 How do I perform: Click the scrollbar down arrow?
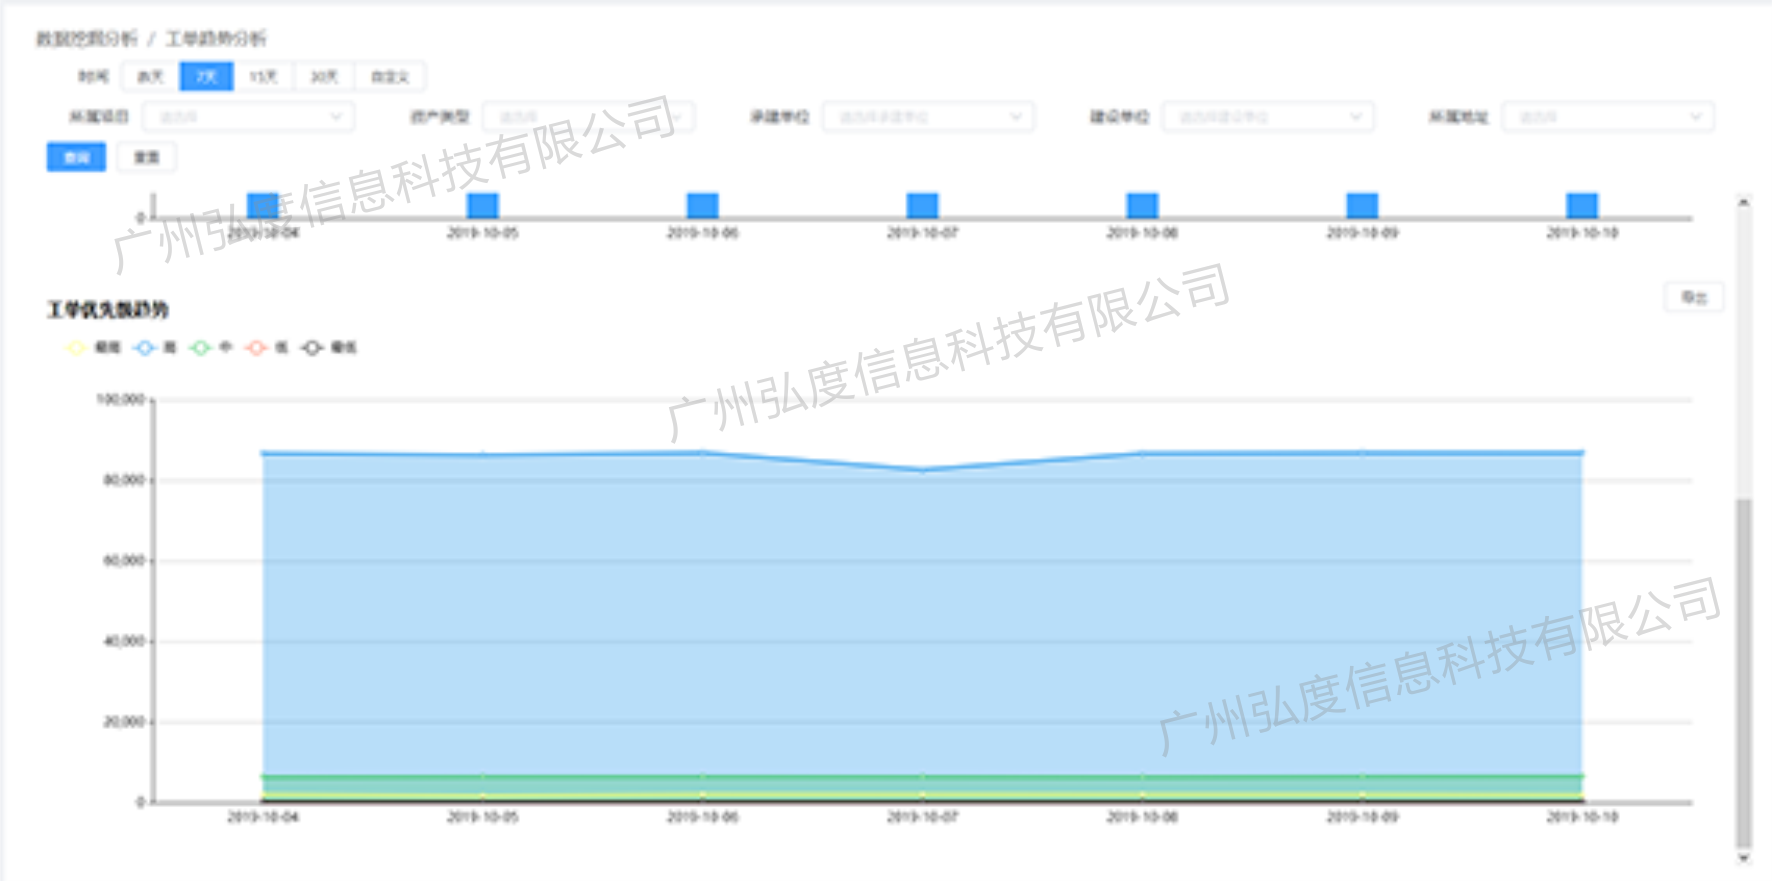[x=1743, y=858]
